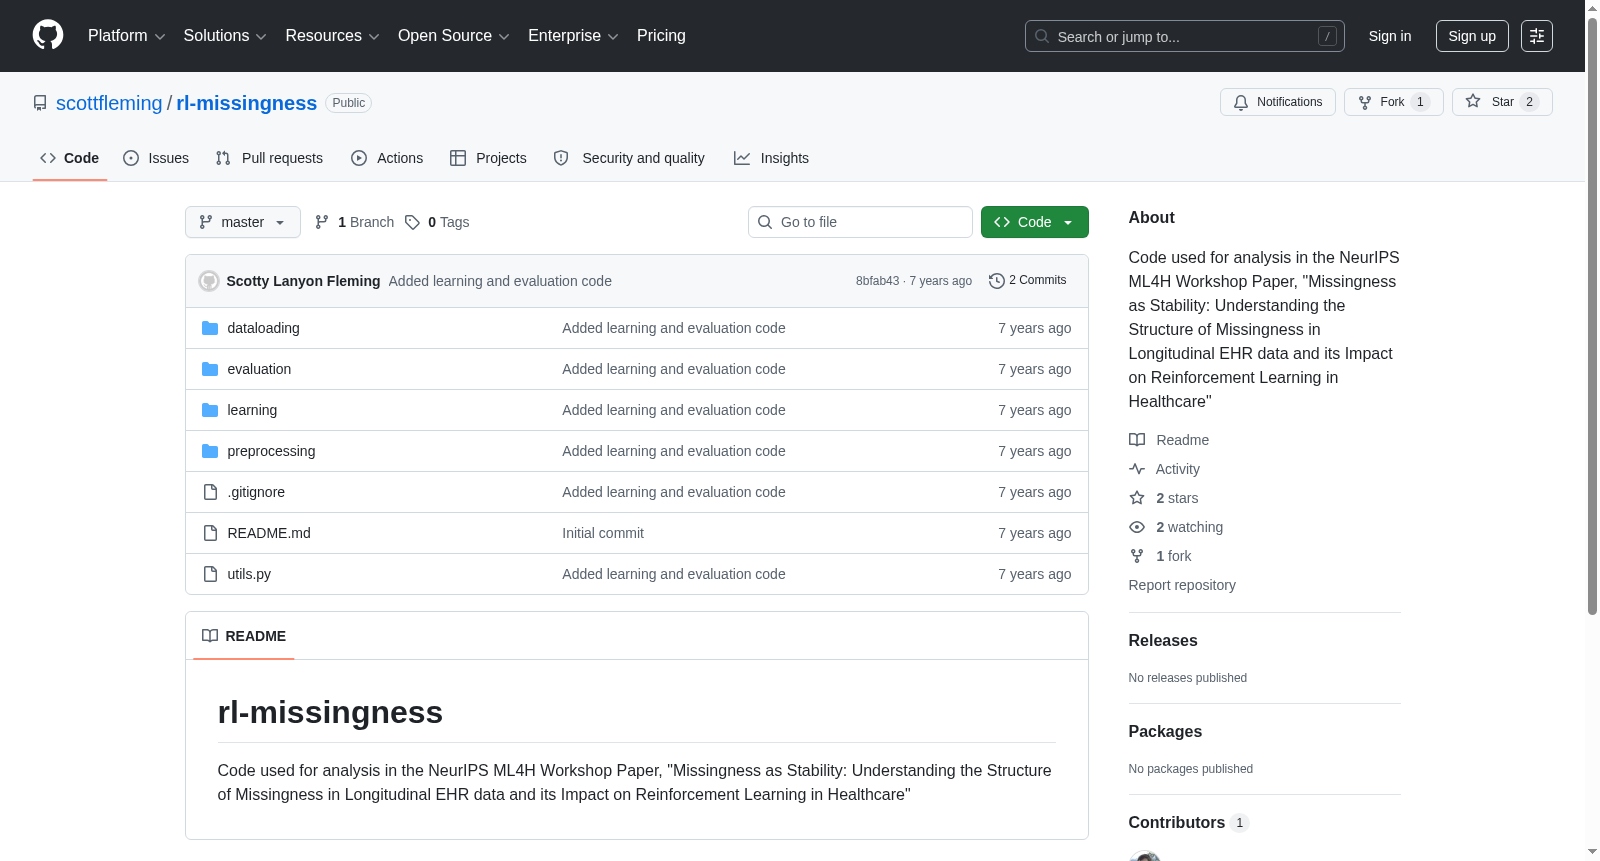Switch to the Code tab
The height and width of the screenshot is (861, 1600).
[70, 158]
